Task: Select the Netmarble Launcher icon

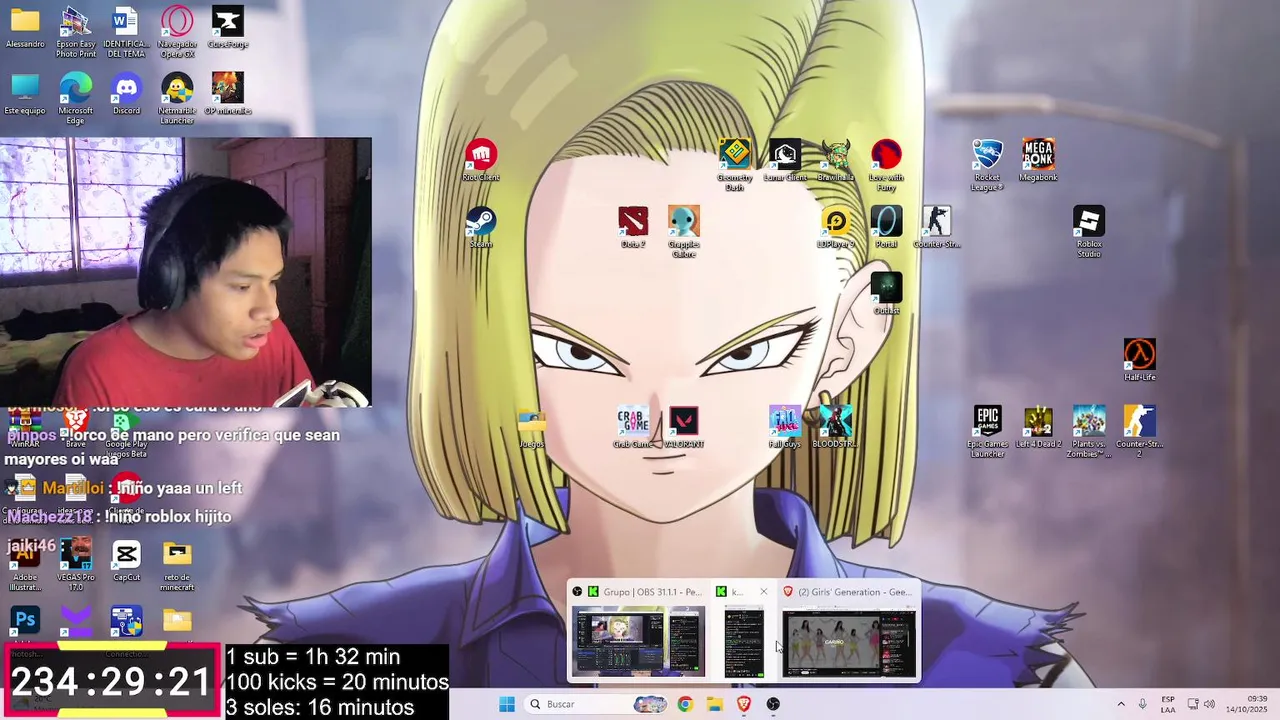Action: pyautogui.click(x=177, y=98)
